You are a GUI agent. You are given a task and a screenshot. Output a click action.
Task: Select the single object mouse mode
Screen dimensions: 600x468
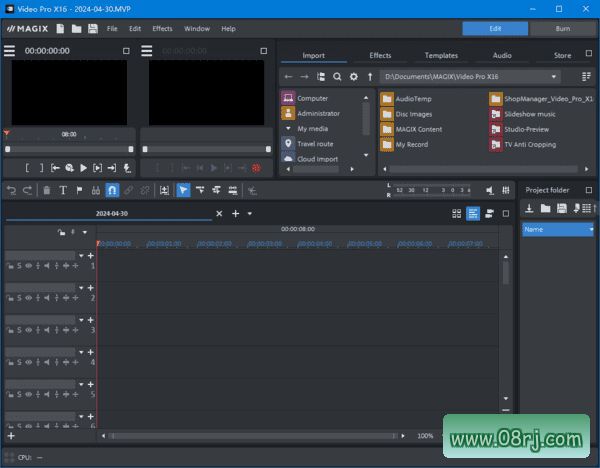tap(183, 190)
